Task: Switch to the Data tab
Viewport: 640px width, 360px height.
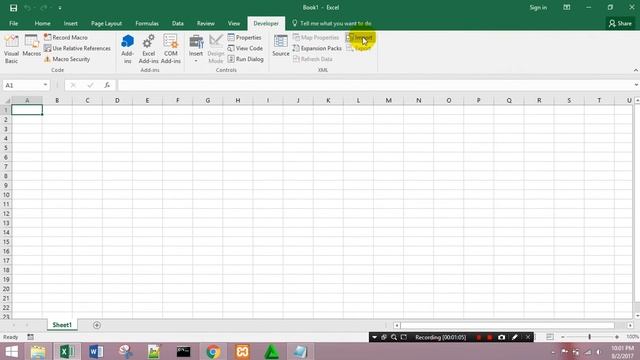Action: 178,23
